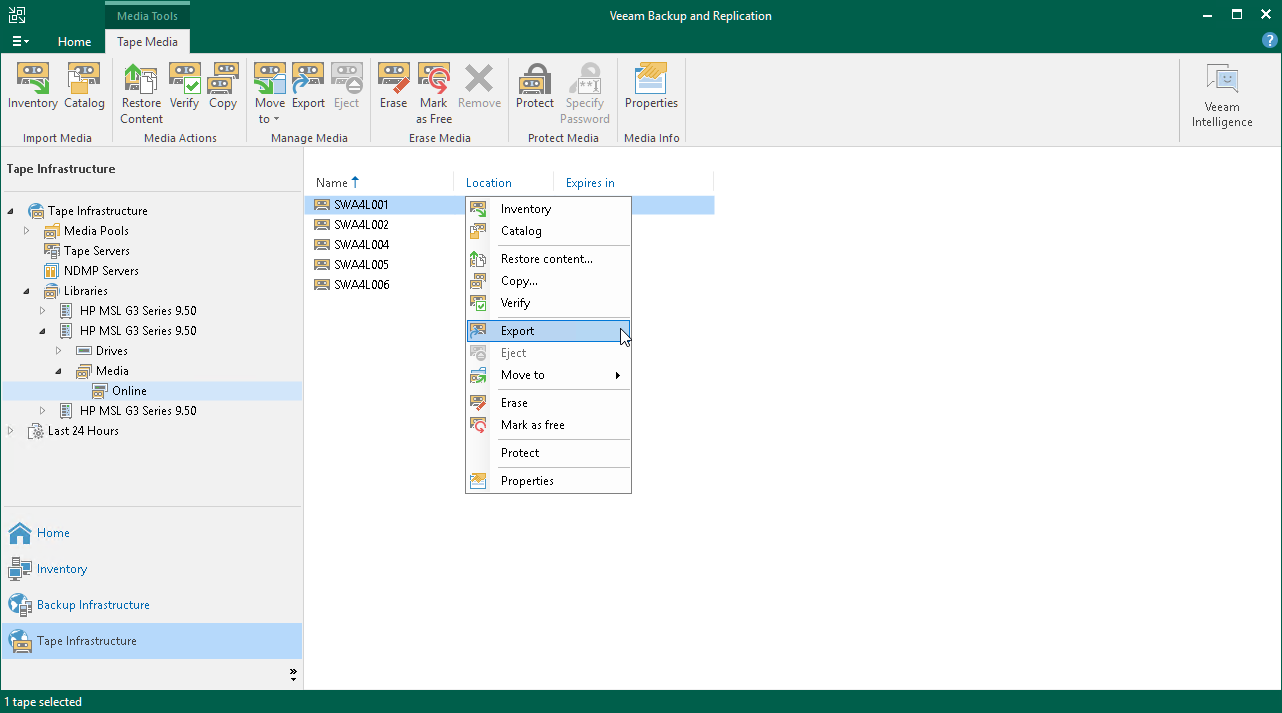Click the Catalog ribbon button
Screen dimensions: 1282x713
point(84,87)
